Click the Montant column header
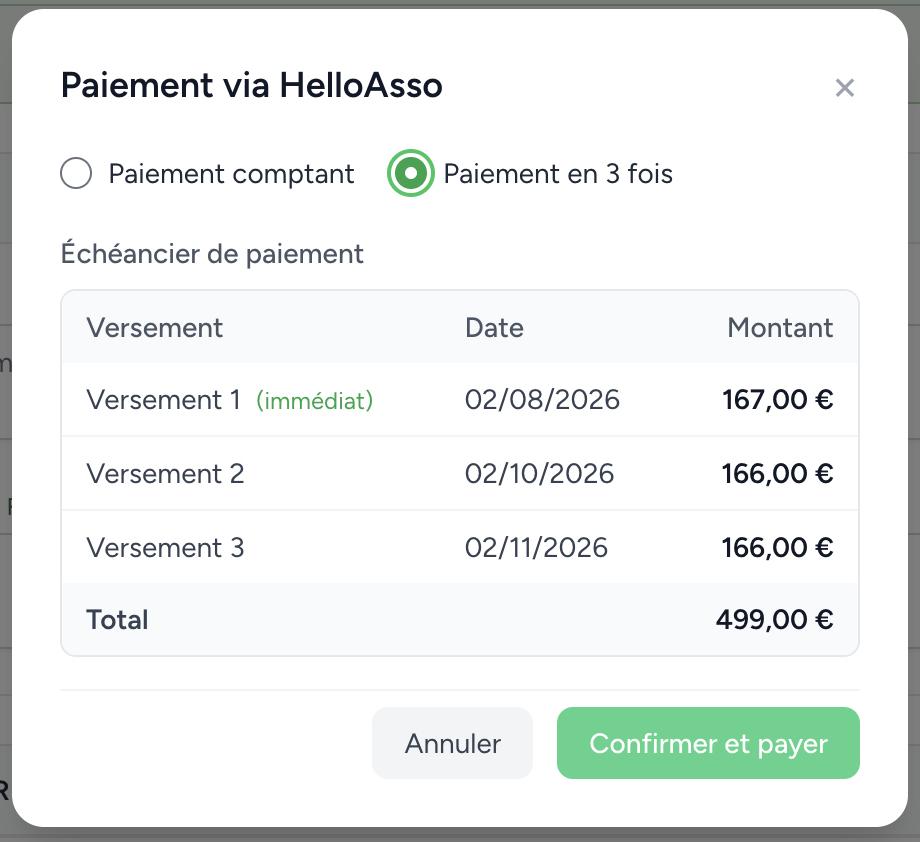This screenshot has height=842, width=920. (780, 327)
